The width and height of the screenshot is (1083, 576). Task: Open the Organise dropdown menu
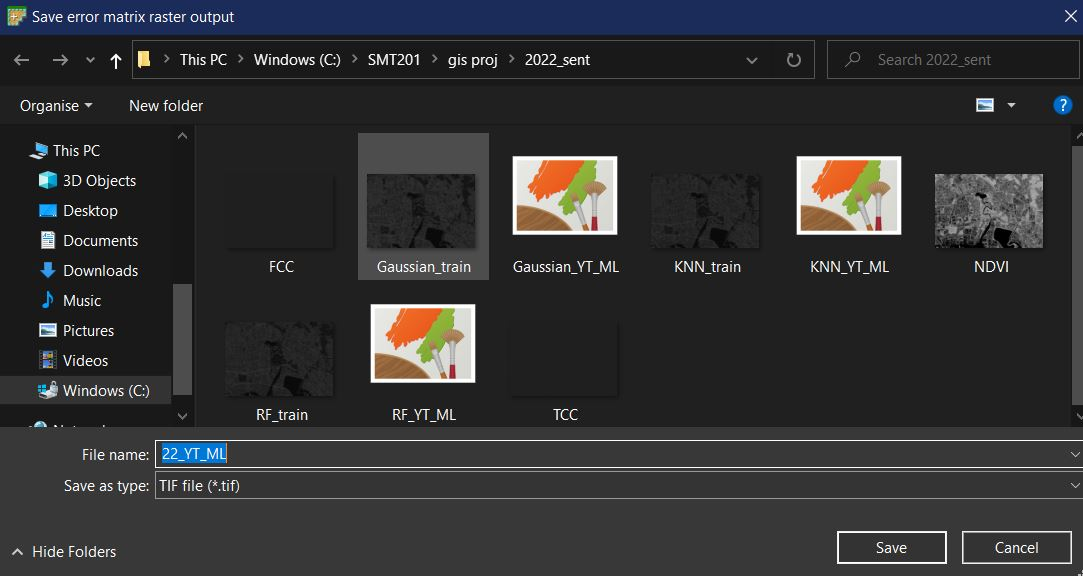56,105
